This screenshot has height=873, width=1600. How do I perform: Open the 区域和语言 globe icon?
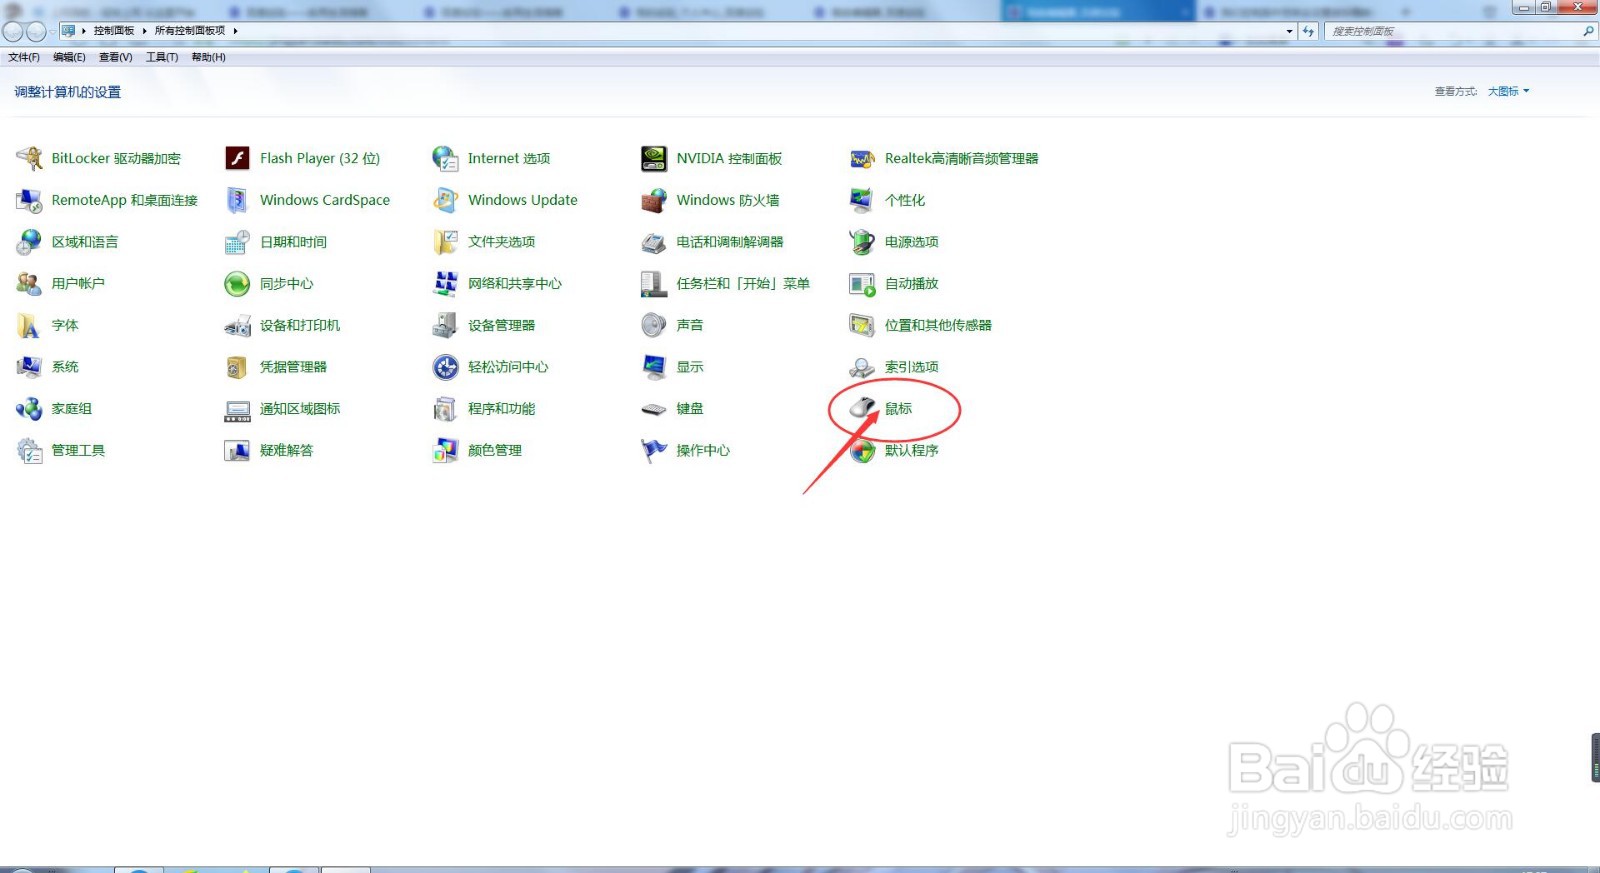(29, 242)
